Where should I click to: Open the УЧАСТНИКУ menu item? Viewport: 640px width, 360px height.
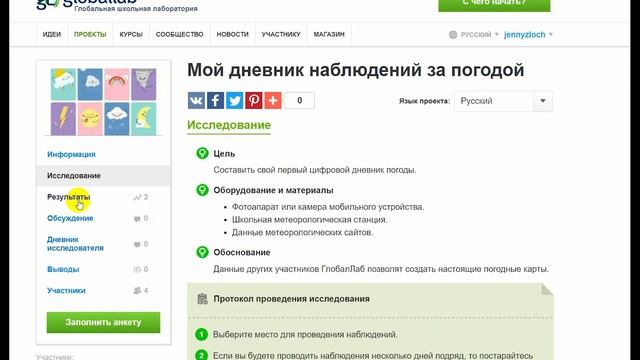tap(281, 34)
